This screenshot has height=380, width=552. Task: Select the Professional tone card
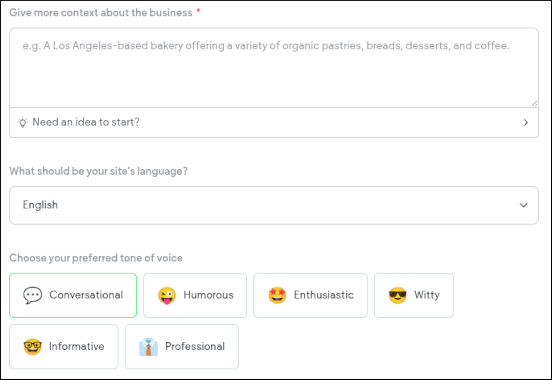click(182, 347)
